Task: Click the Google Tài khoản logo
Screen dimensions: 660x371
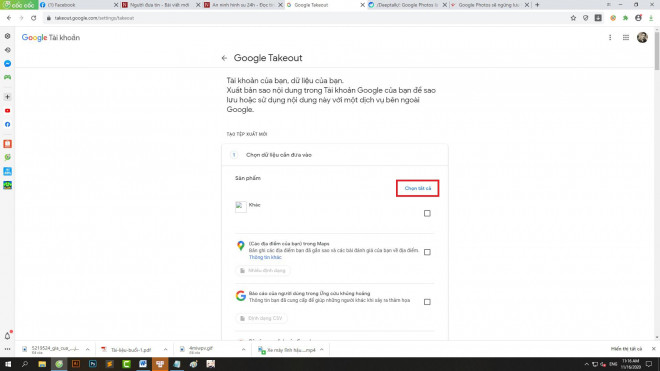Action: (51, 37)
